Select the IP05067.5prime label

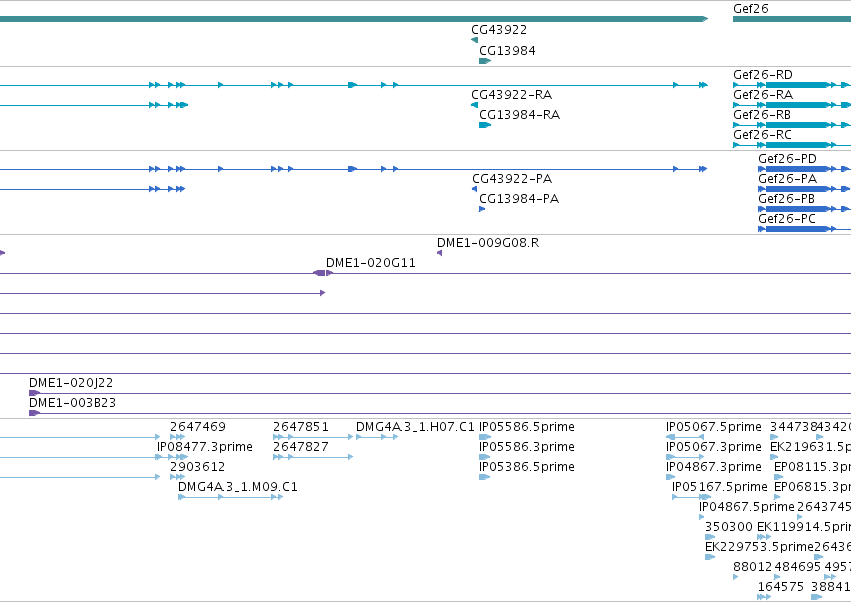click(714, 427)
